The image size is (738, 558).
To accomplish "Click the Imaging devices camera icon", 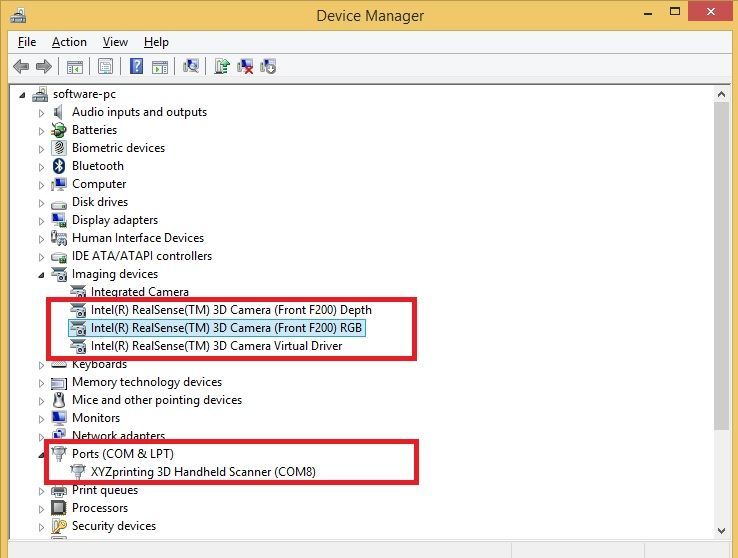I will 59,274.
